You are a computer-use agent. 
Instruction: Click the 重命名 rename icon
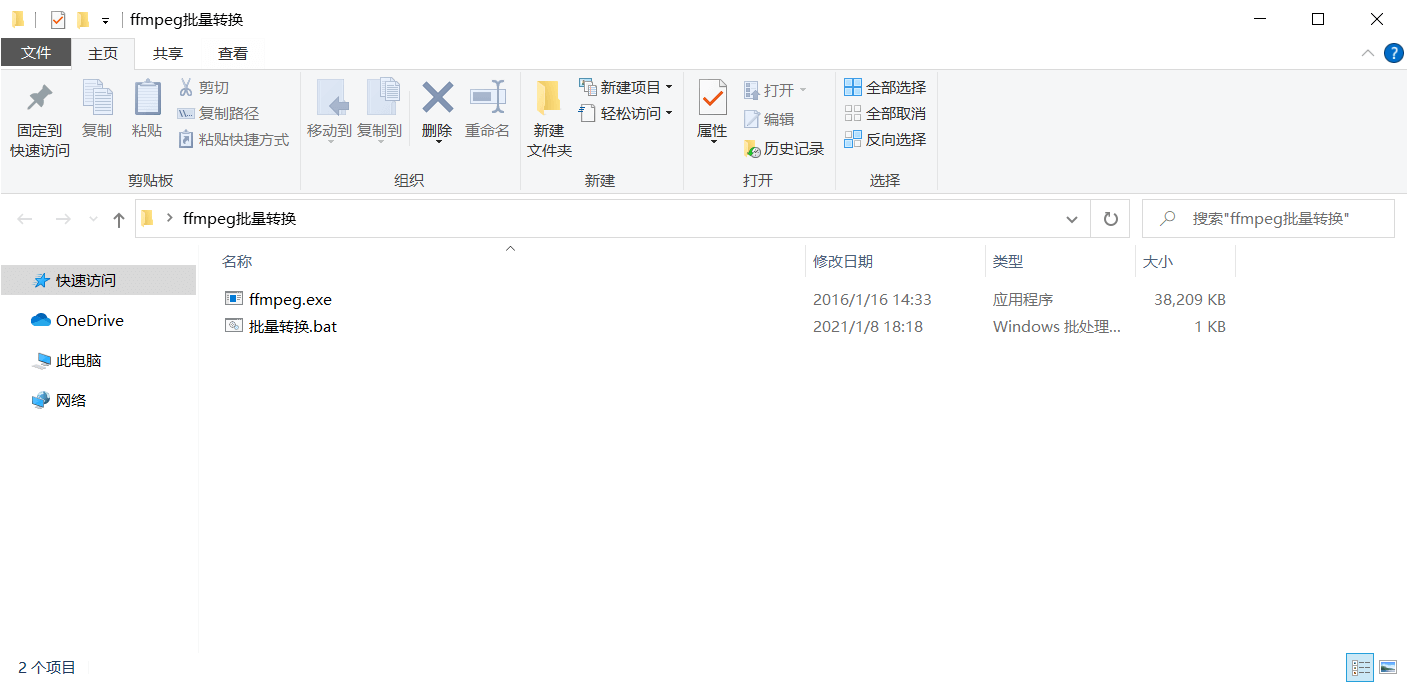coord(487,98)
